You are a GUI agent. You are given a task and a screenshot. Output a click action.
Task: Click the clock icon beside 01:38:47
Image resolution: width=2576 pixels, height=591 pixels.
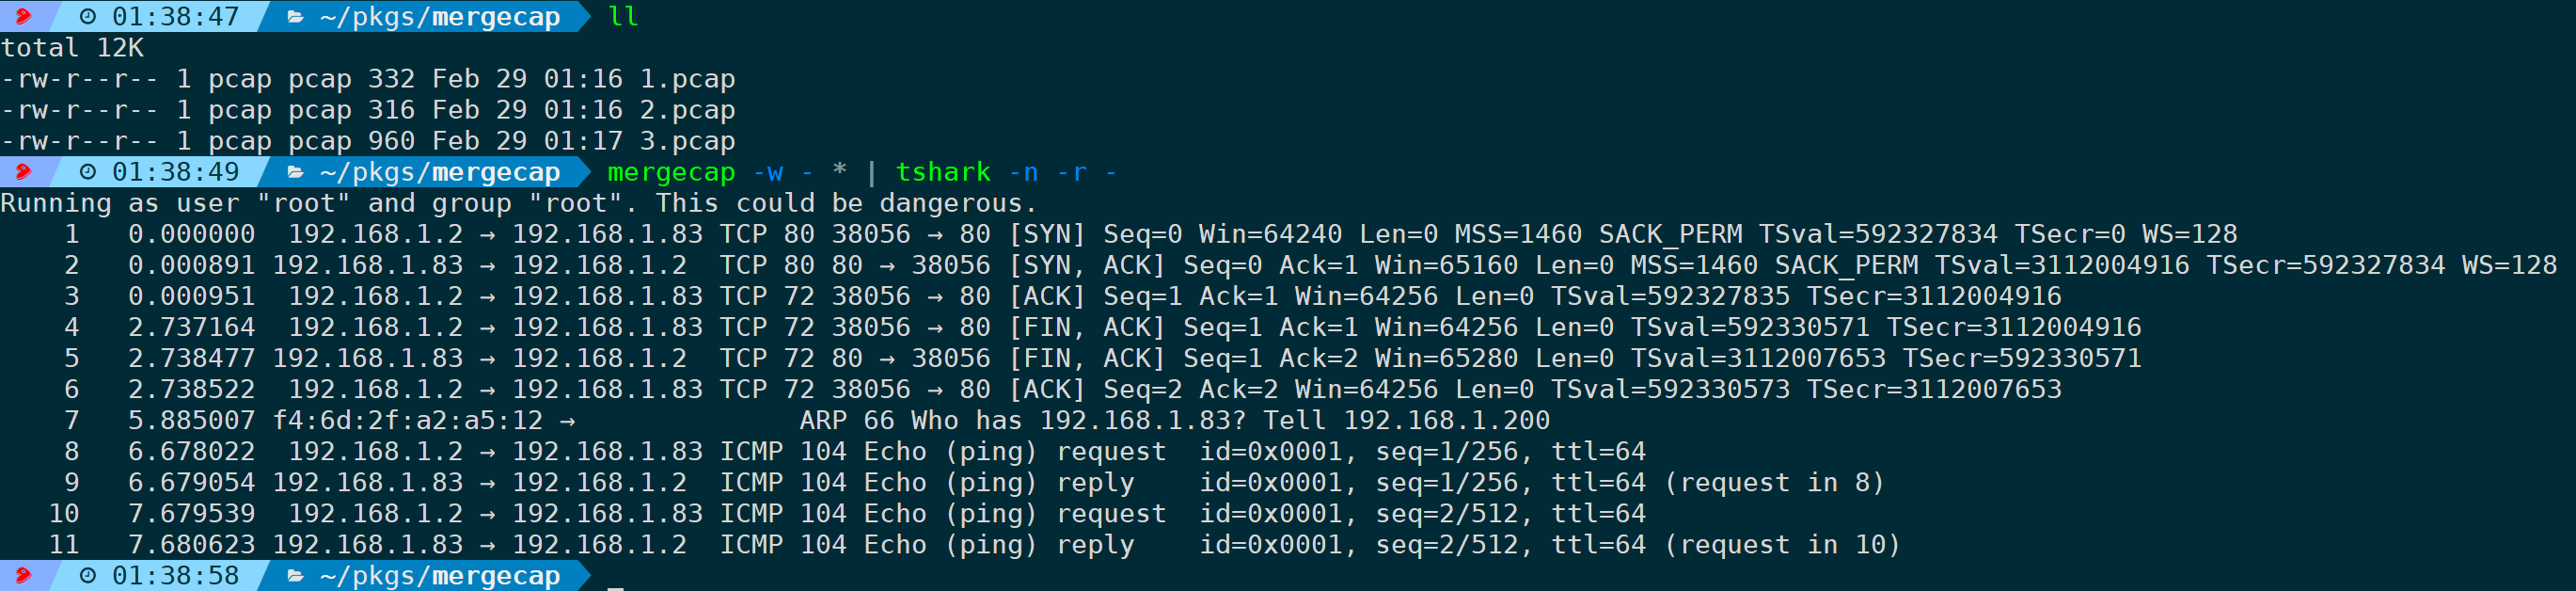(88, 16)
